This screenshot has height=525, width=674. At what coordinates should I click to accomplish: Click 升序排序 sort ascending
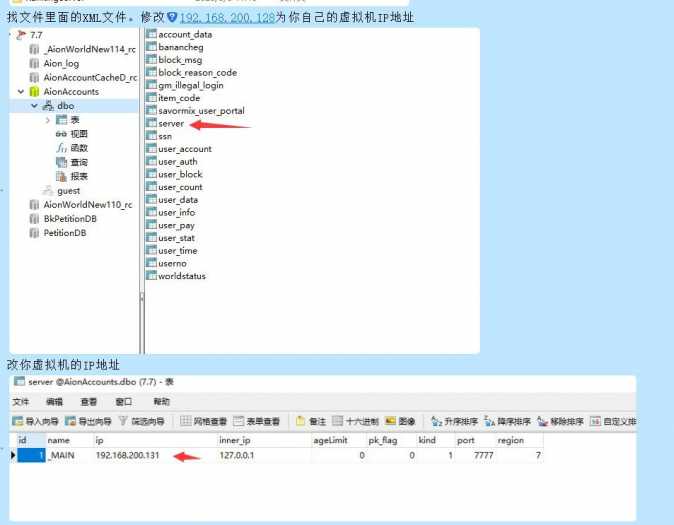455,421
